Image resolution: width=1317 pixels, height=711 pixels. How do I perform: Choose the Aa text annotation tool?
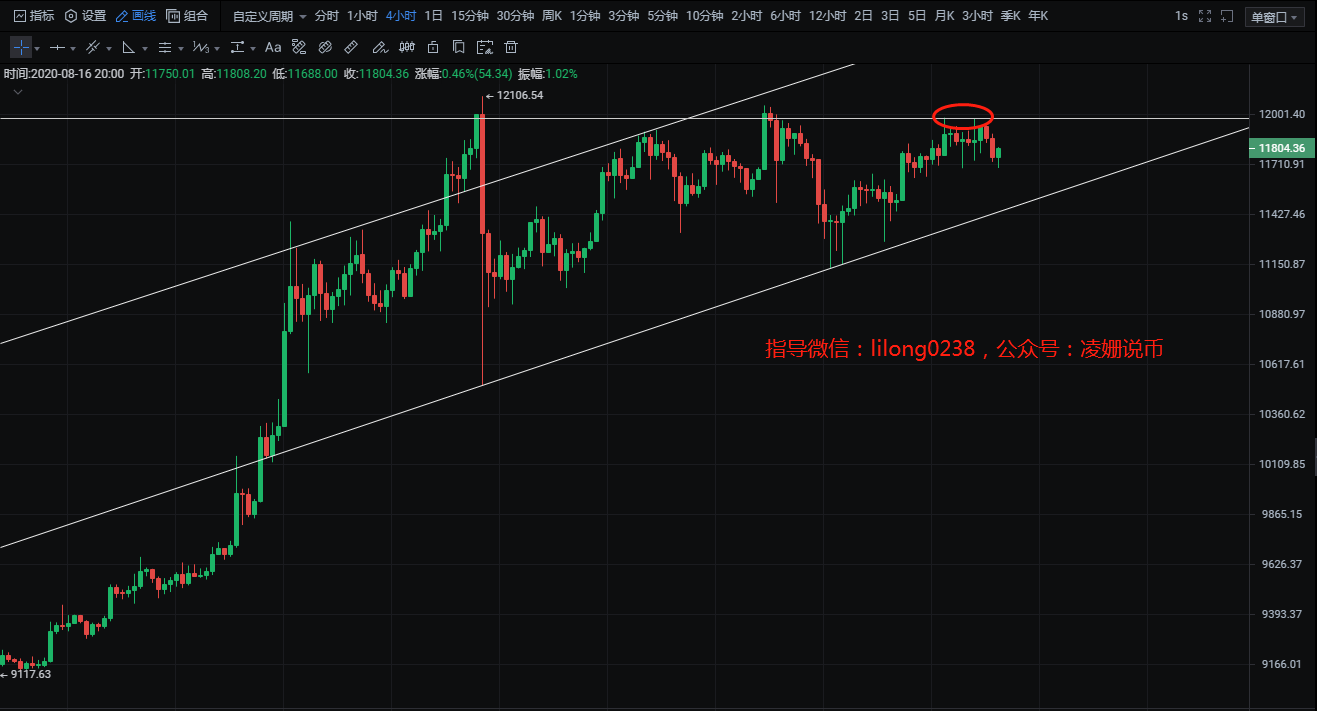click(x=273, y=47)
